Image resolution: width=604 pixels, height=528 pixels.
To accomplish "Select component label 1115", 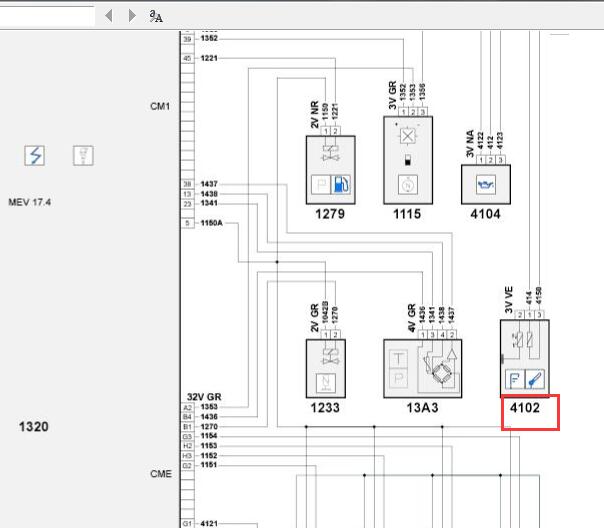I will (407, 214).
